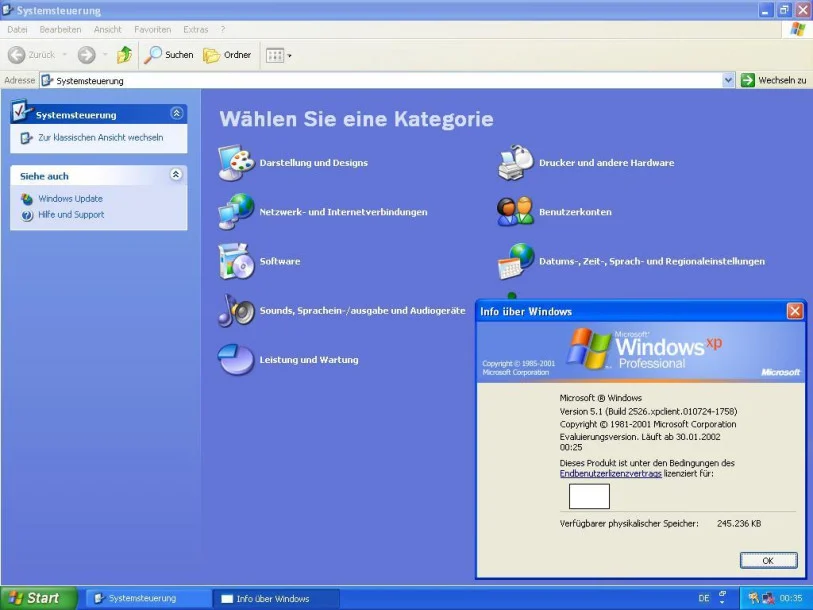Open Leistung und Wartung pie chart icon
This screenshot has height=610, width=813.
(236, 359)
